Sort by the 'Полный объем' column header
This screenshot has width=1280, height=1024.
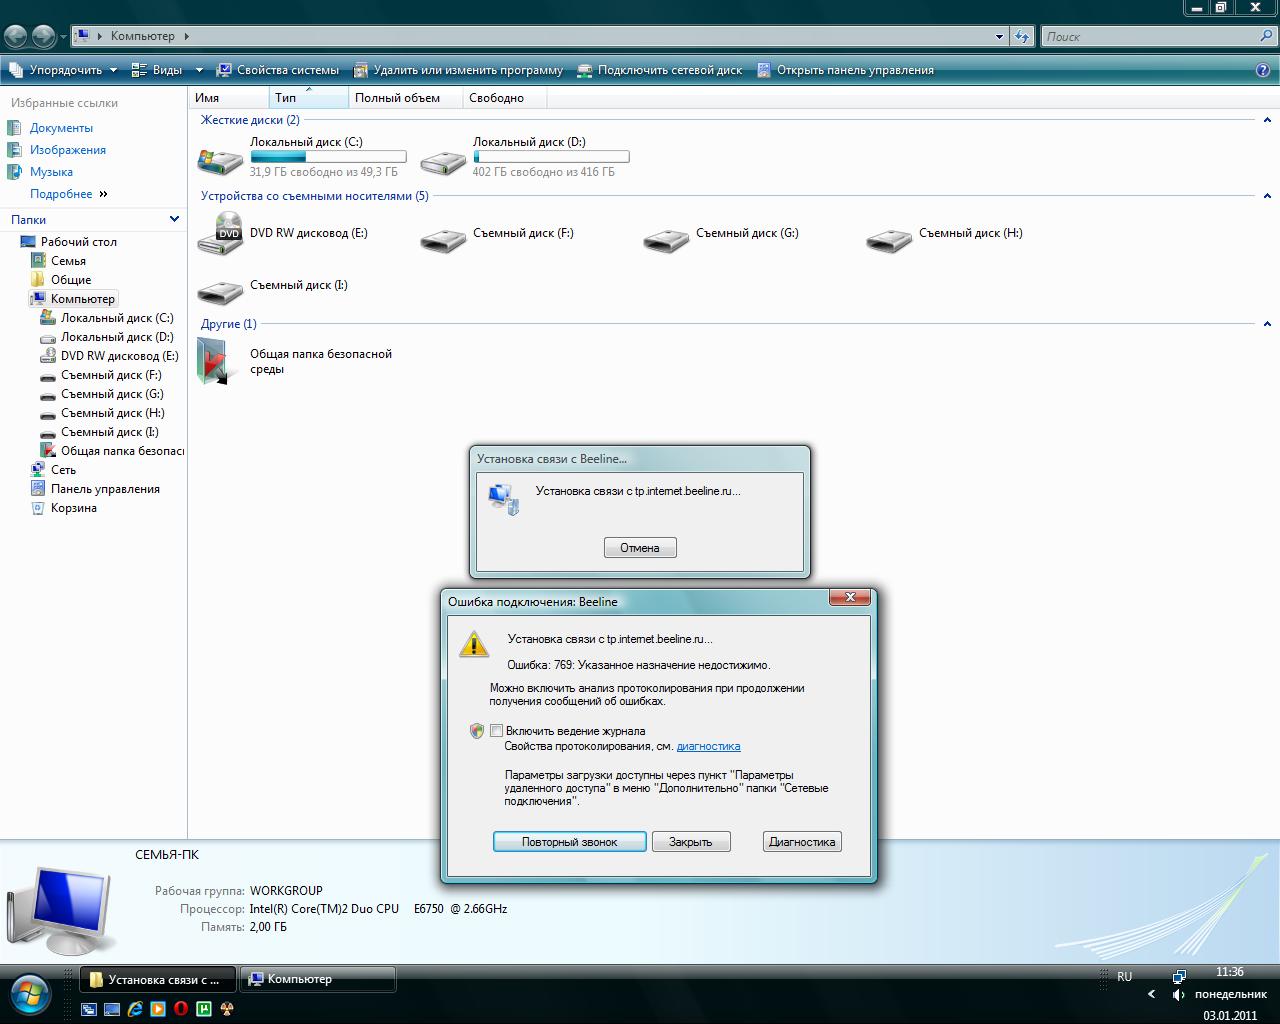click(x=406, y=98)
